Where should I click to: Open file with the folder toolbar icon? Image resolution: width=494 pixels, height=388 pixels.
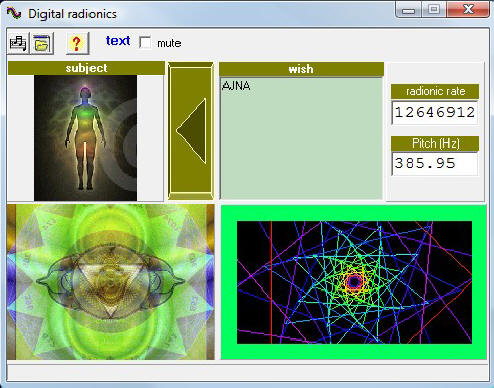click(42, 43)
